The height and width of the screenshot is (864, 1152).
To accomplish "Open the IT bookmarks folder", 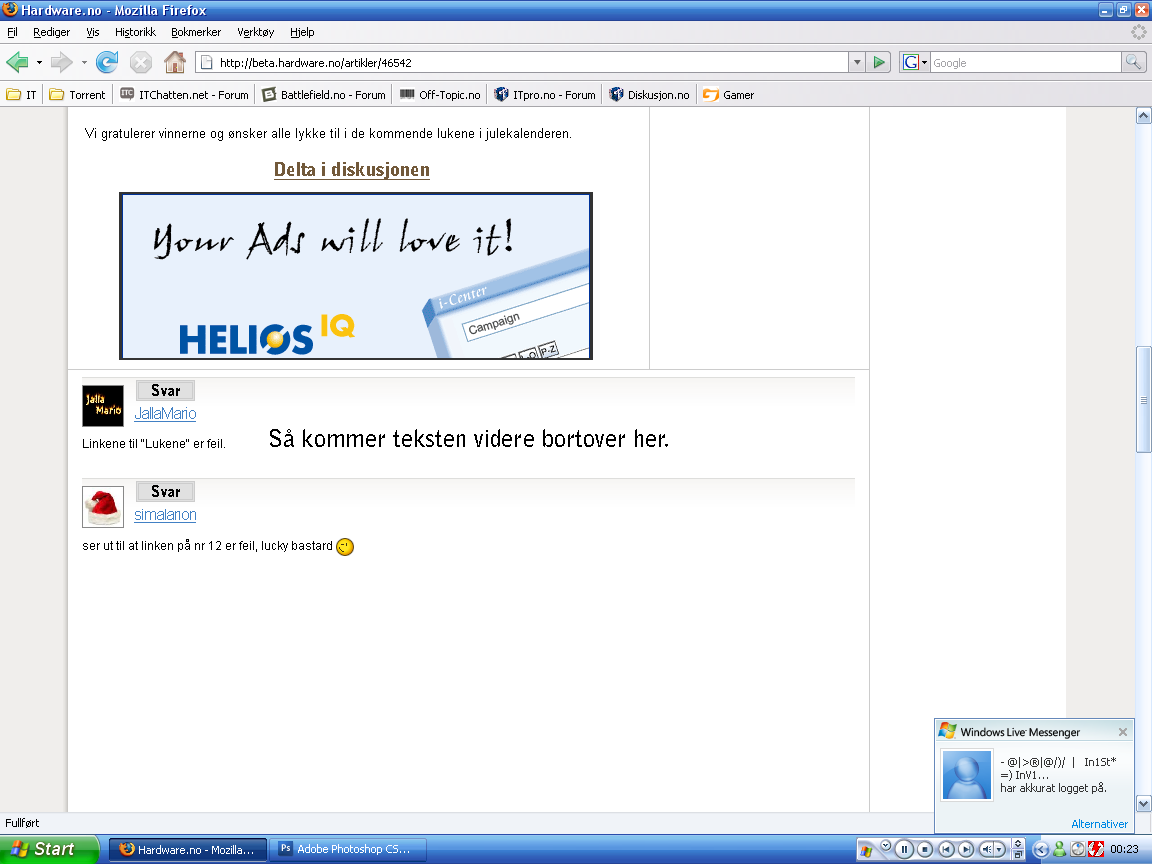I will [21, 95].
